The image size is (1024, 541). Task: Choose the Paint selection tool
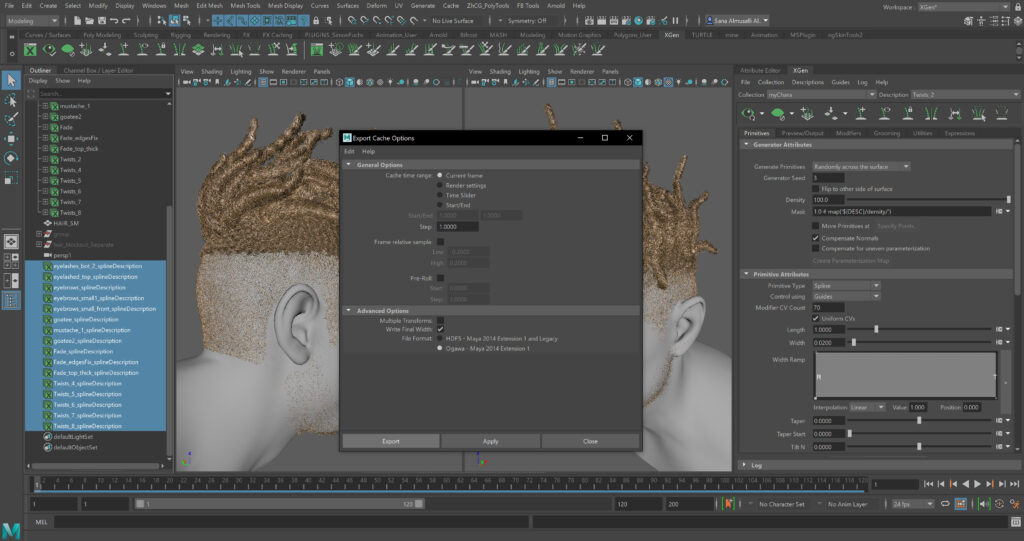tap(11, 120)
